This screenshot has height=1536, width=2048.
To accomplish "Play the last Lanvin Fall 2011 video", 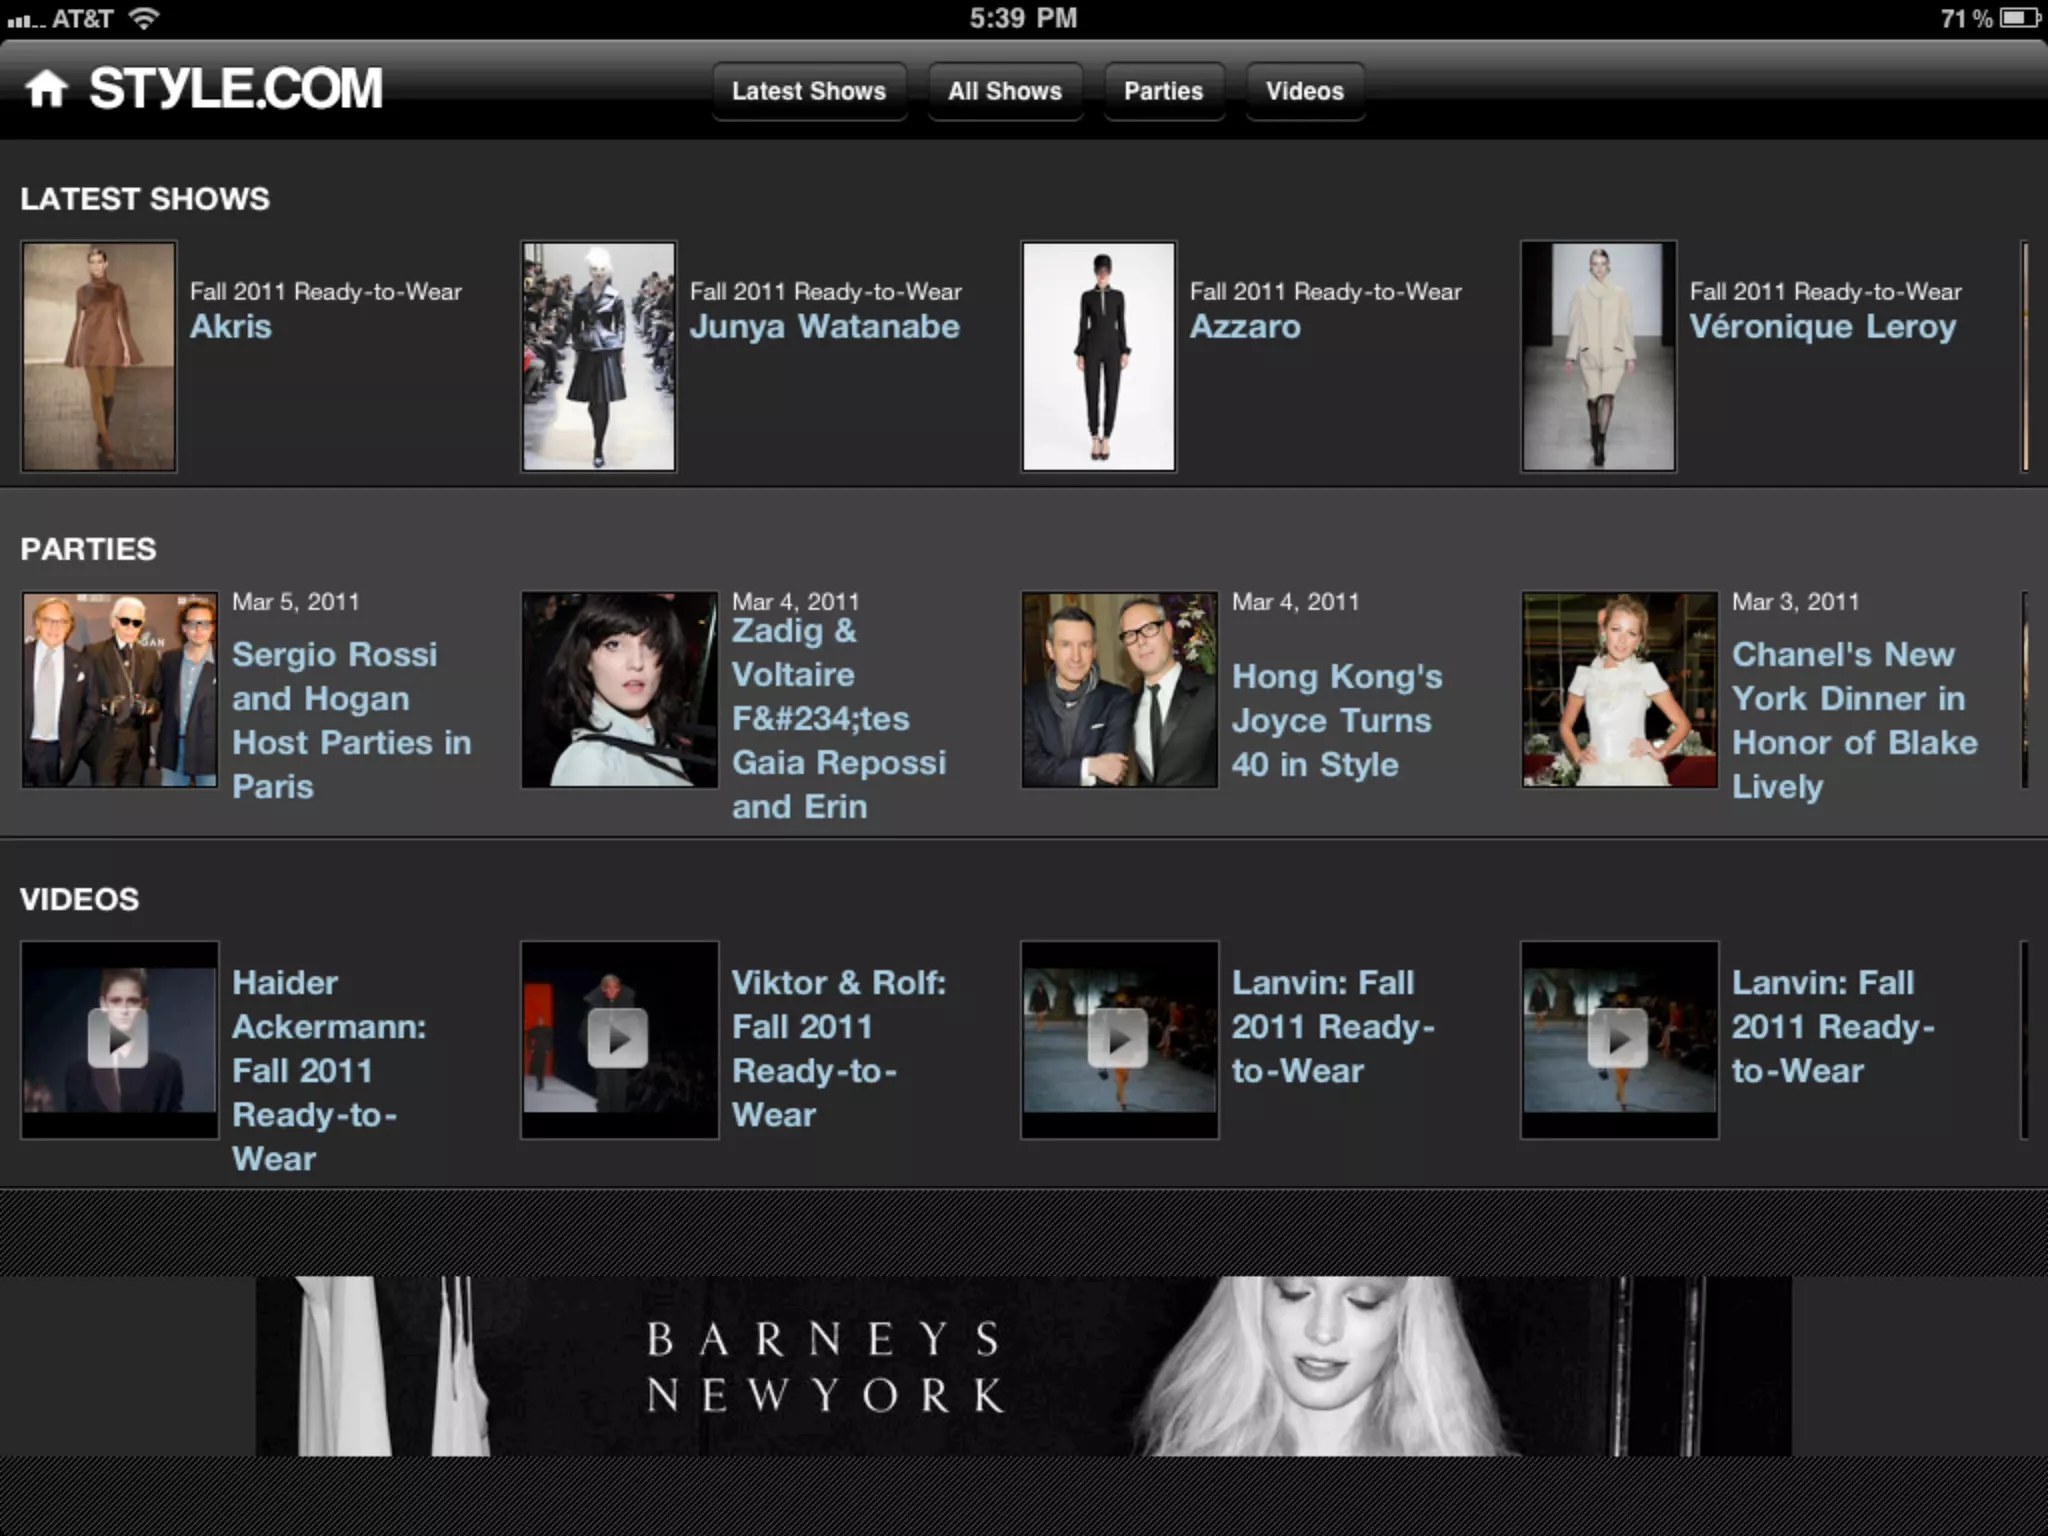I will point(1619,1039).
